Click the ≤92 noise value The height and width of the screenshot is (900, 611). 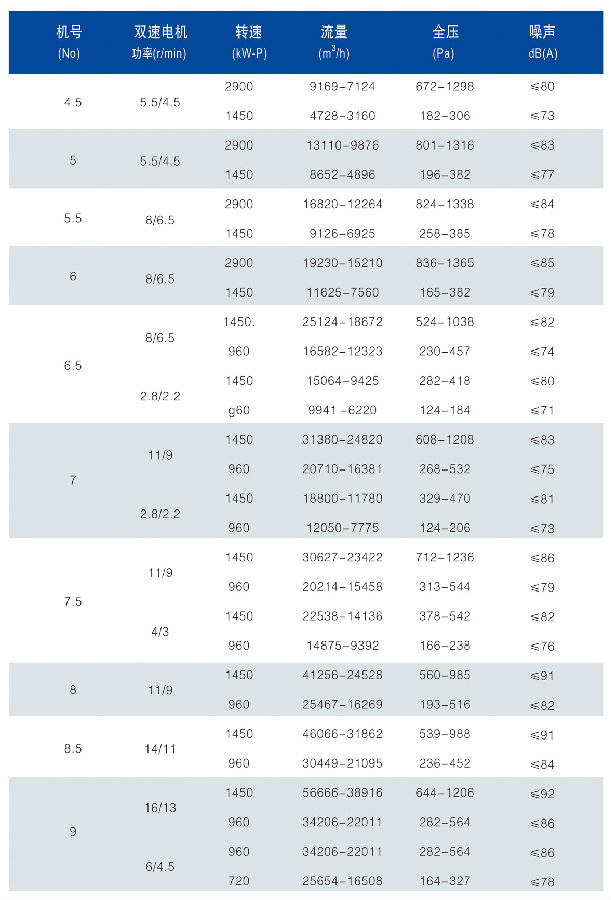543,792
